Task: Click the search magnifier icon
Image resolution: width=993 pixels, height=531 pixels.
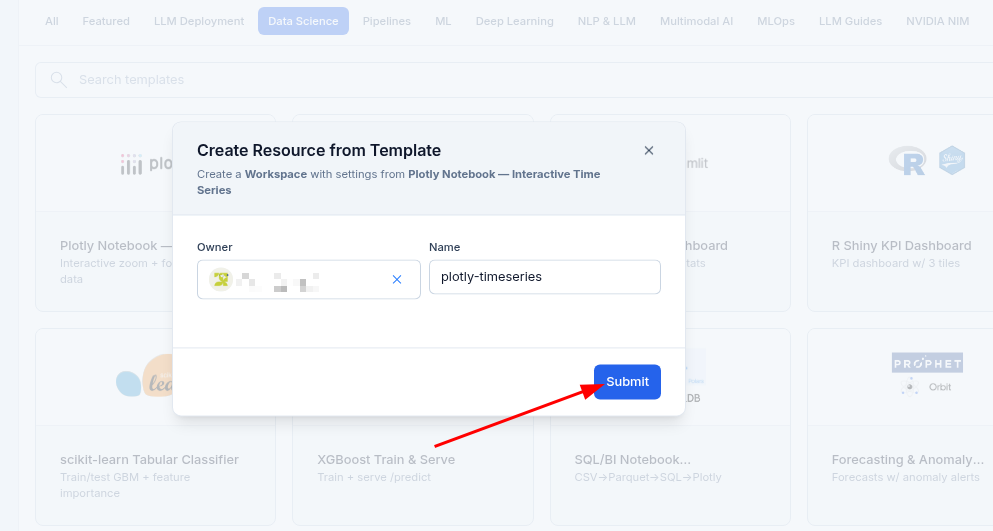Action: tap(58, 80)
